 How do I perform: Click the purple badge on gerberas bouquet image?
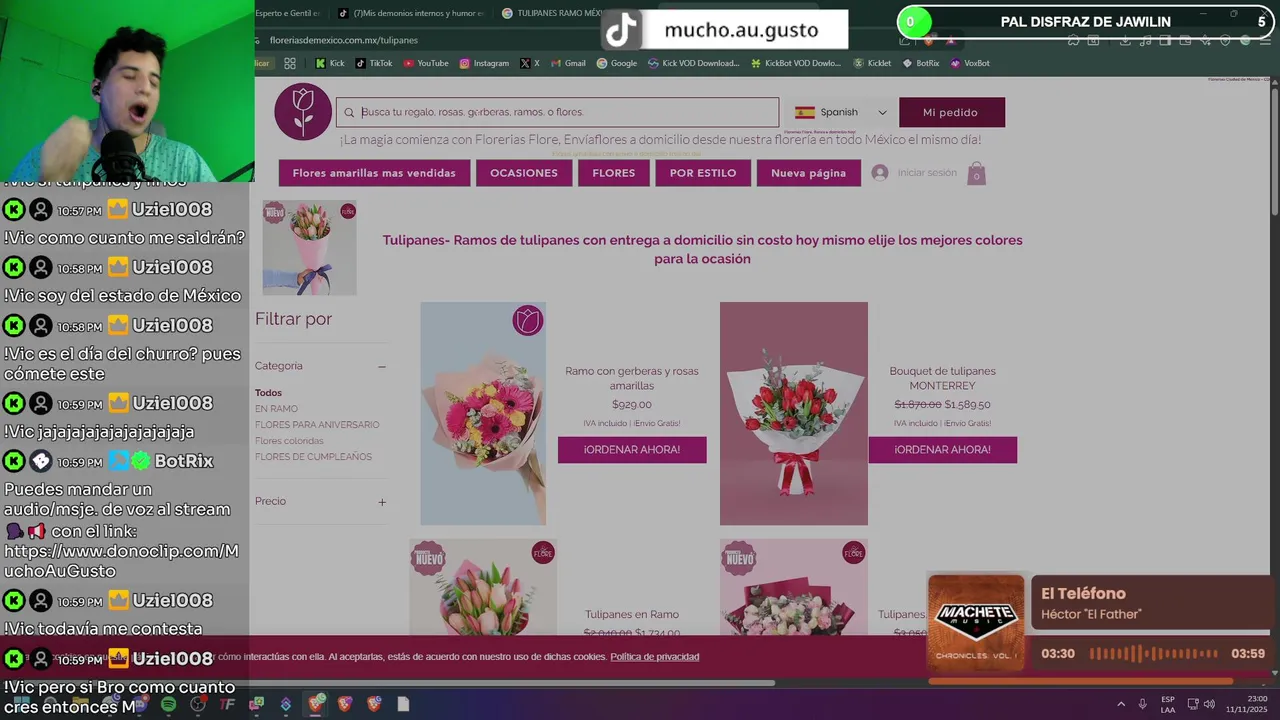(527, 320)
